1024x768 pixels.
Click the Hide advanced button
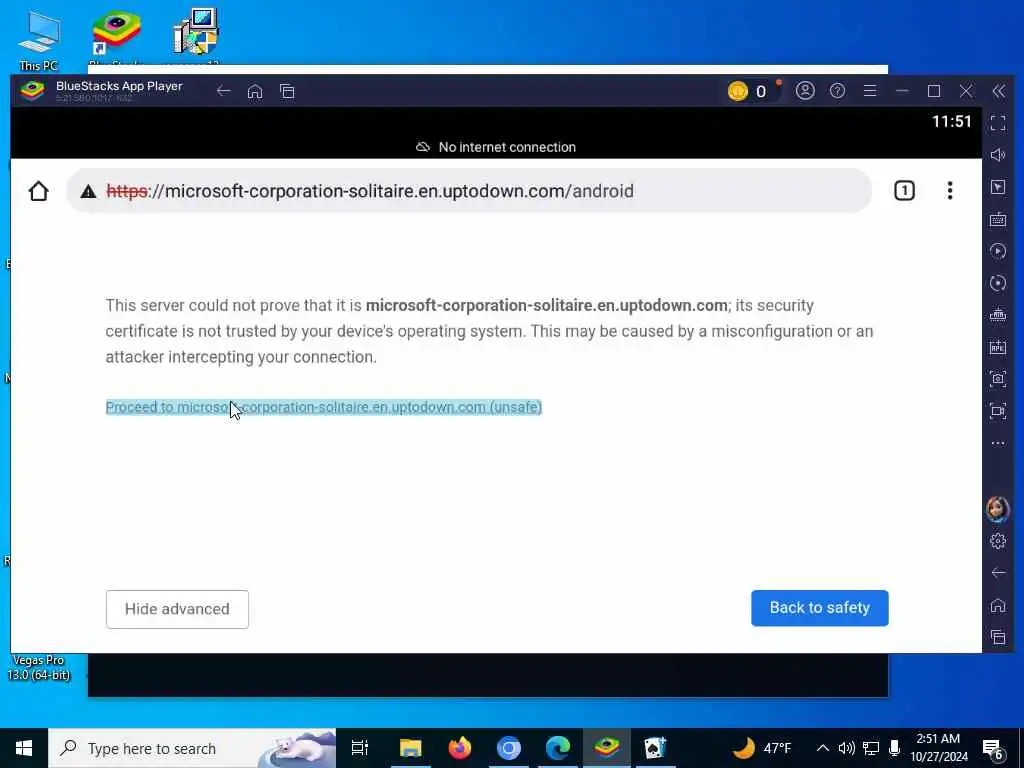[x=177, y=609]
